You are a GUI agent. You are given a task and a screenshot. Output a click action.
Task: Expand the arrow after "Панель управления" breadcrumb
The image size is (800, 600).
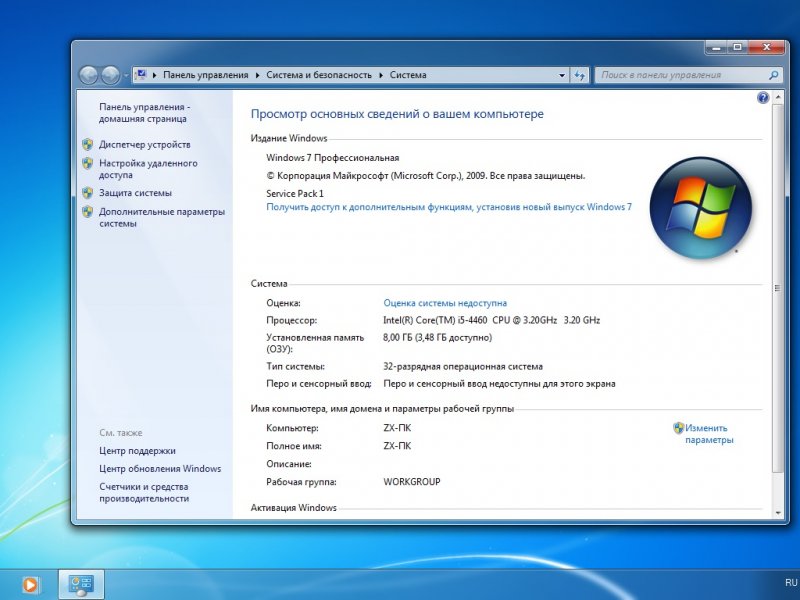pyautogui.click(x=257, y=75)
